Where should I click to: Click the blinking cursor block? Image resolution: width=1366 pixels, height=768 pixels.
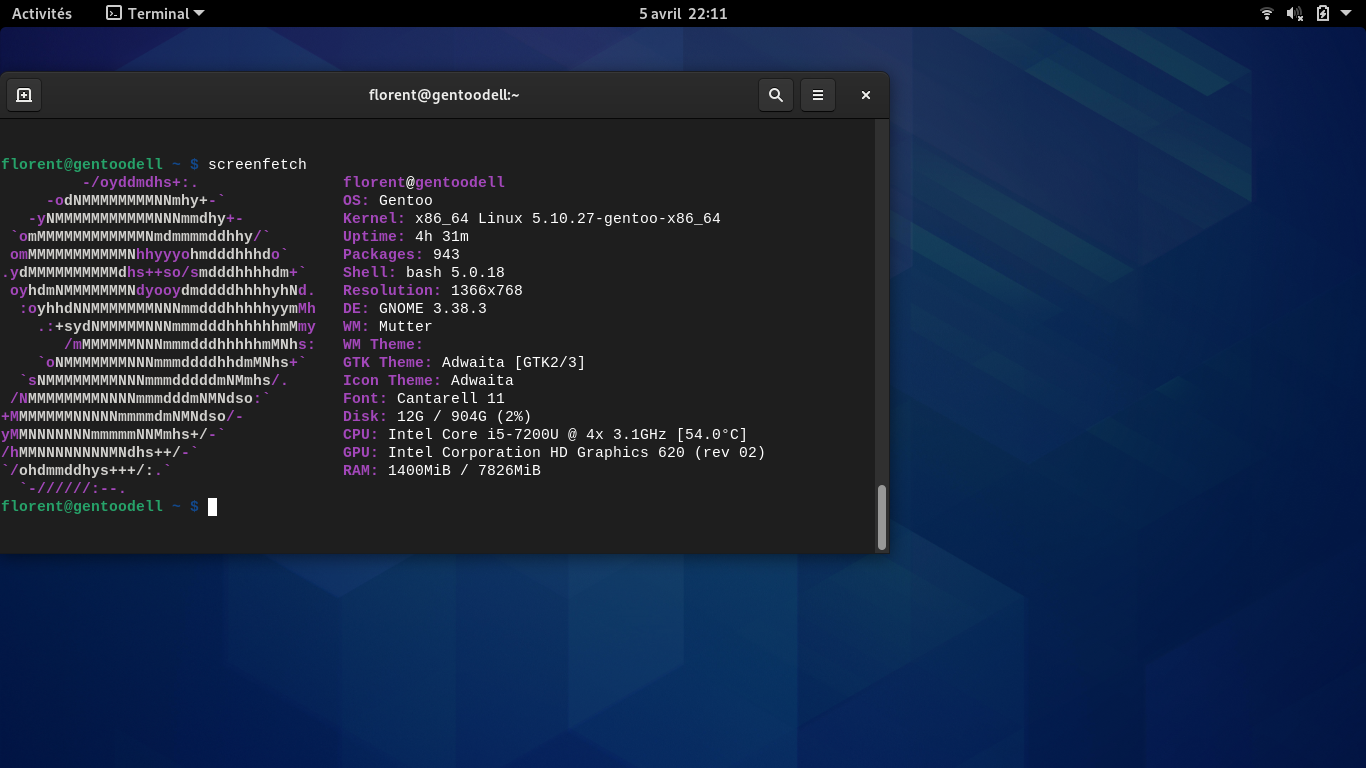coord(211,506)
